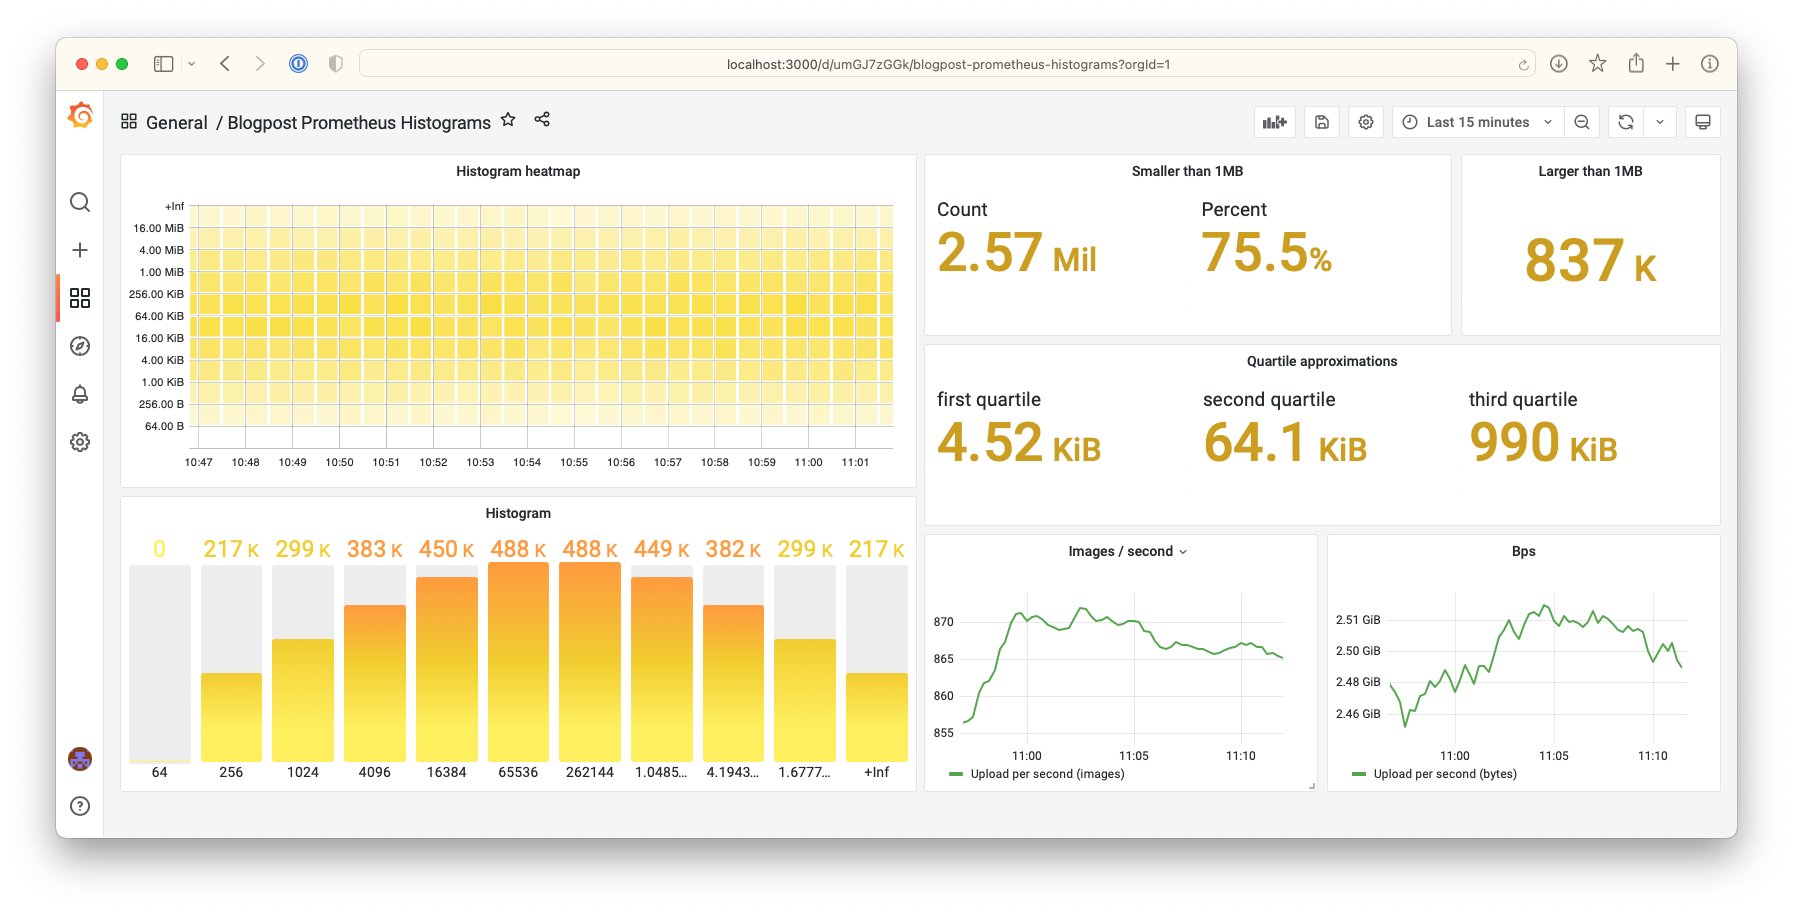
Task: Open Help with the question mark button
Action: point(80,806)
